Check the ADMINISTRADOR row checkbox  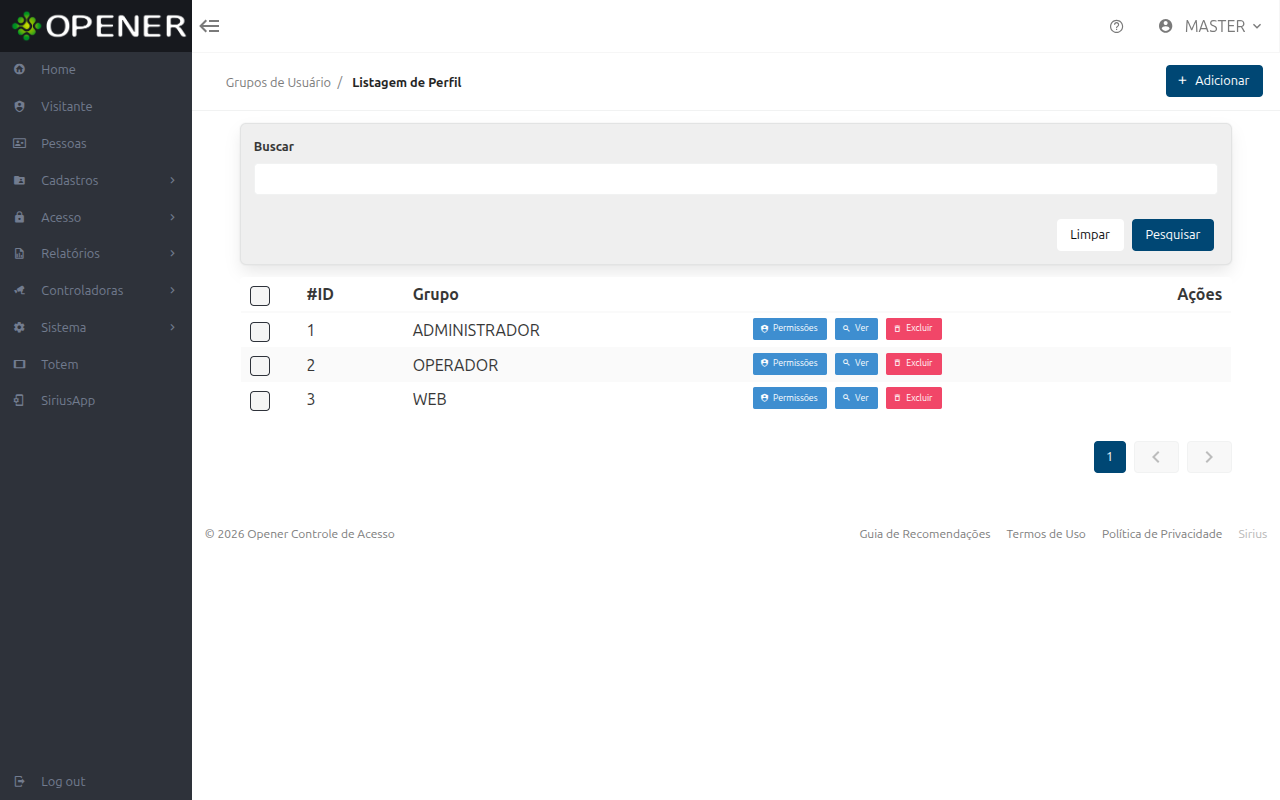pos(260,332)
